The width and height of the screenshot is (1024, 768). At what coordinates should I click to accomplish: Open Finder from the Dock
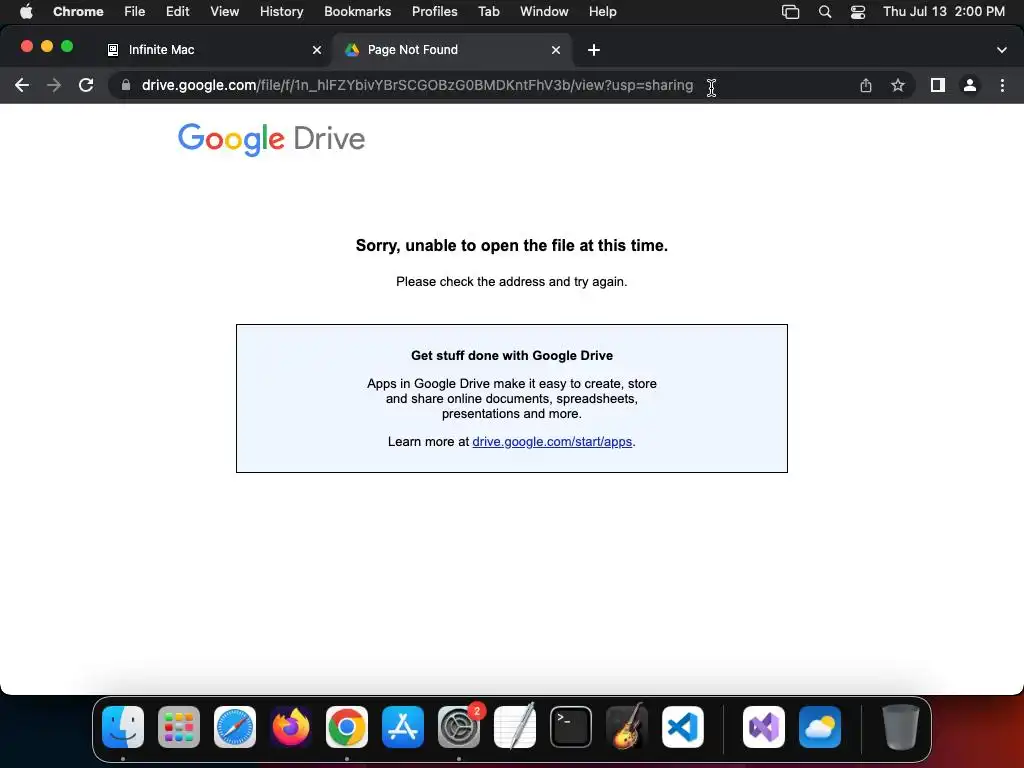[x=123, y=727]
